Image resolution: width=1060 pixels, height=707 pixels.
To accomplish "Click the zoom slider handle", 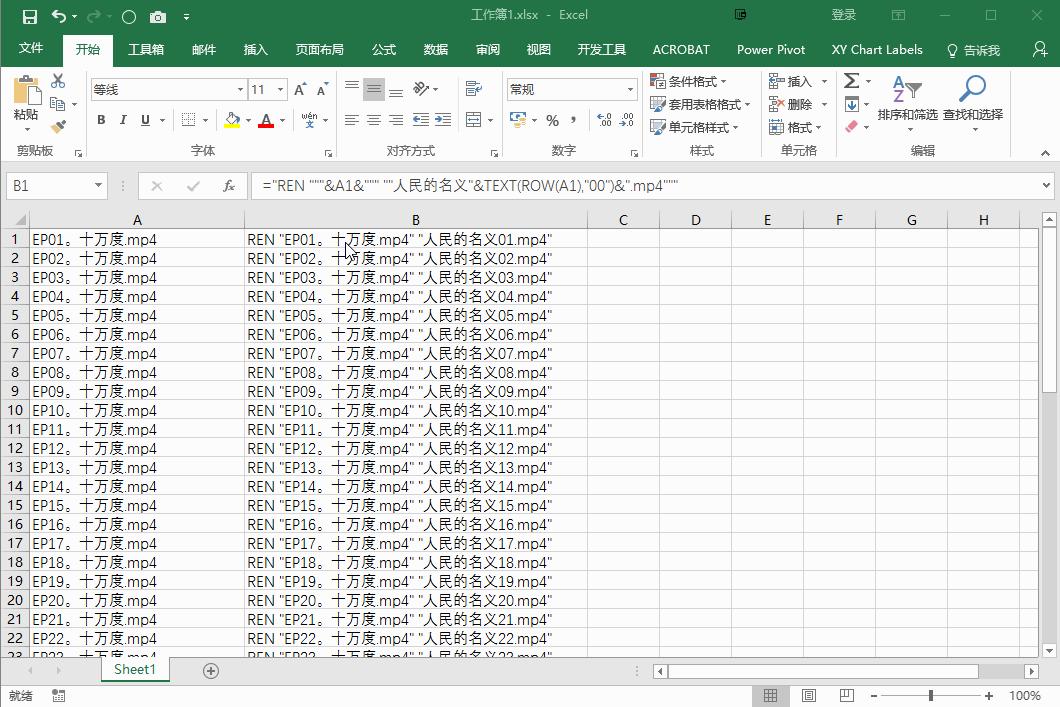I will tap(931, 696).
